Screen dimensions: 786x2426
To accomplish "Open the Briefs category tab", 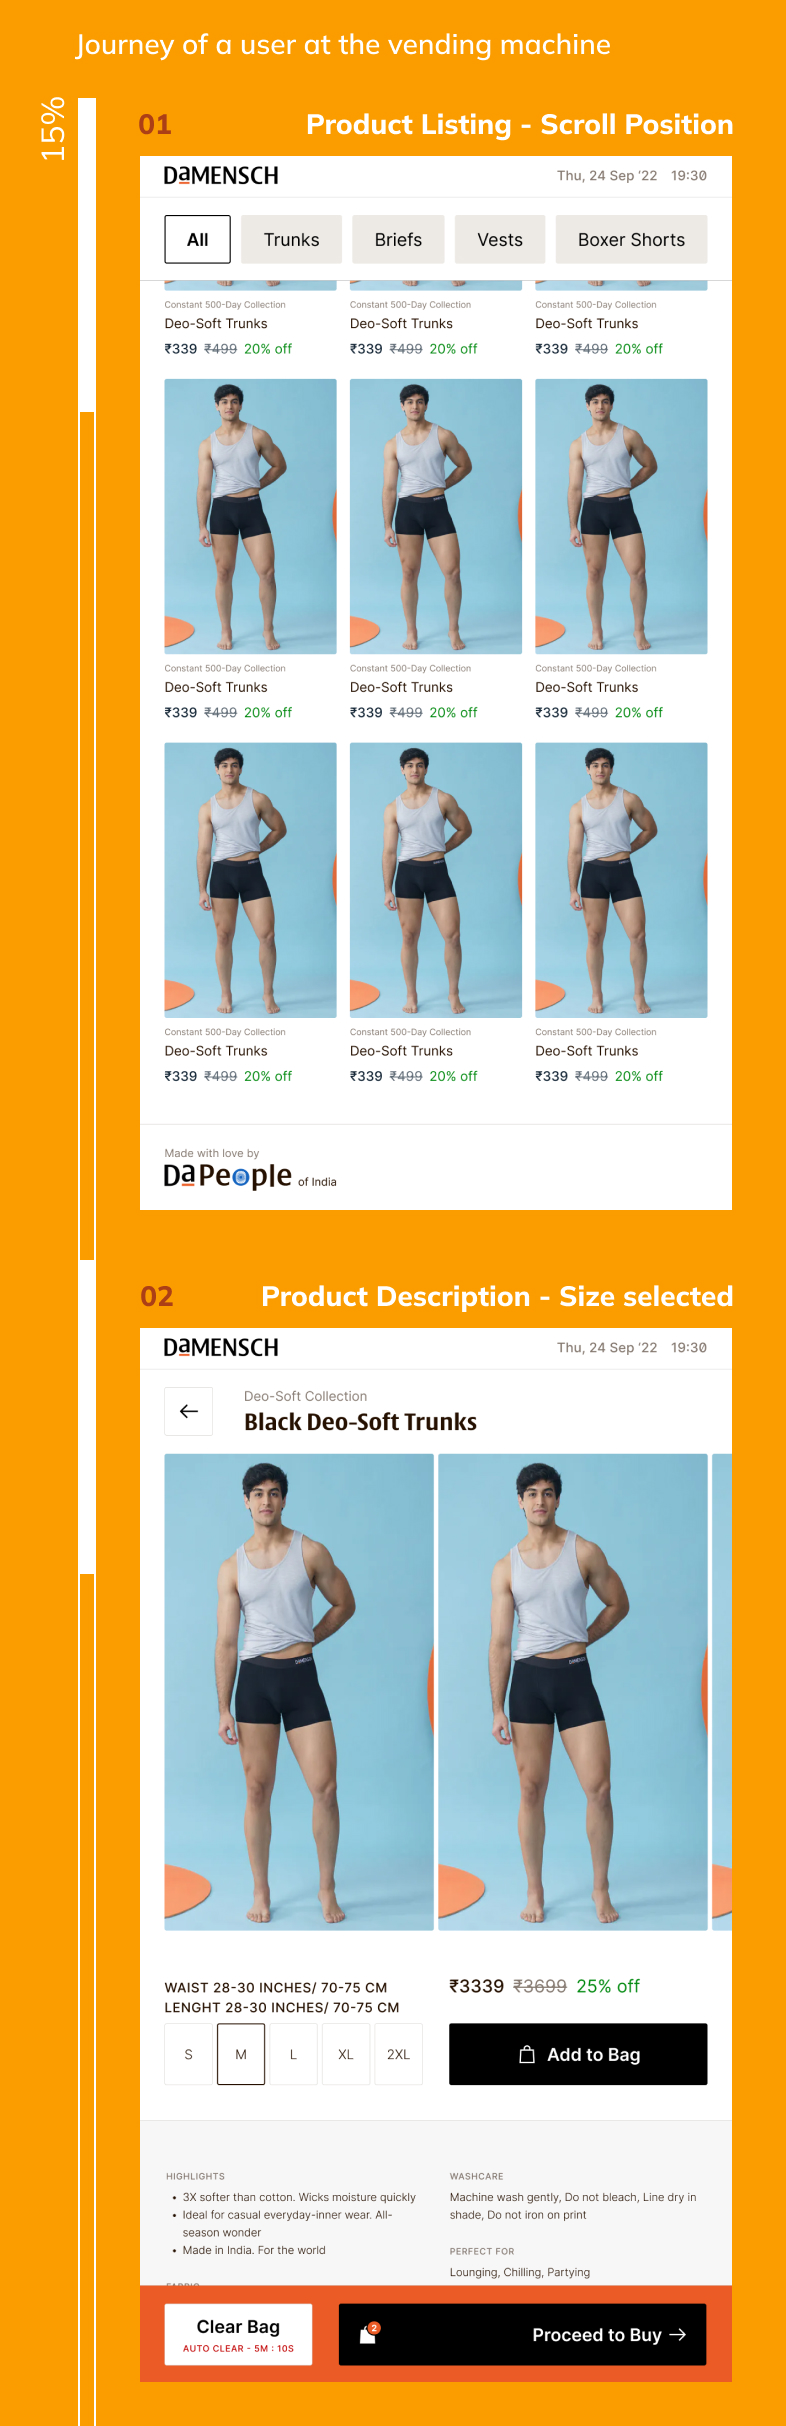I will [x=398, y=240].
